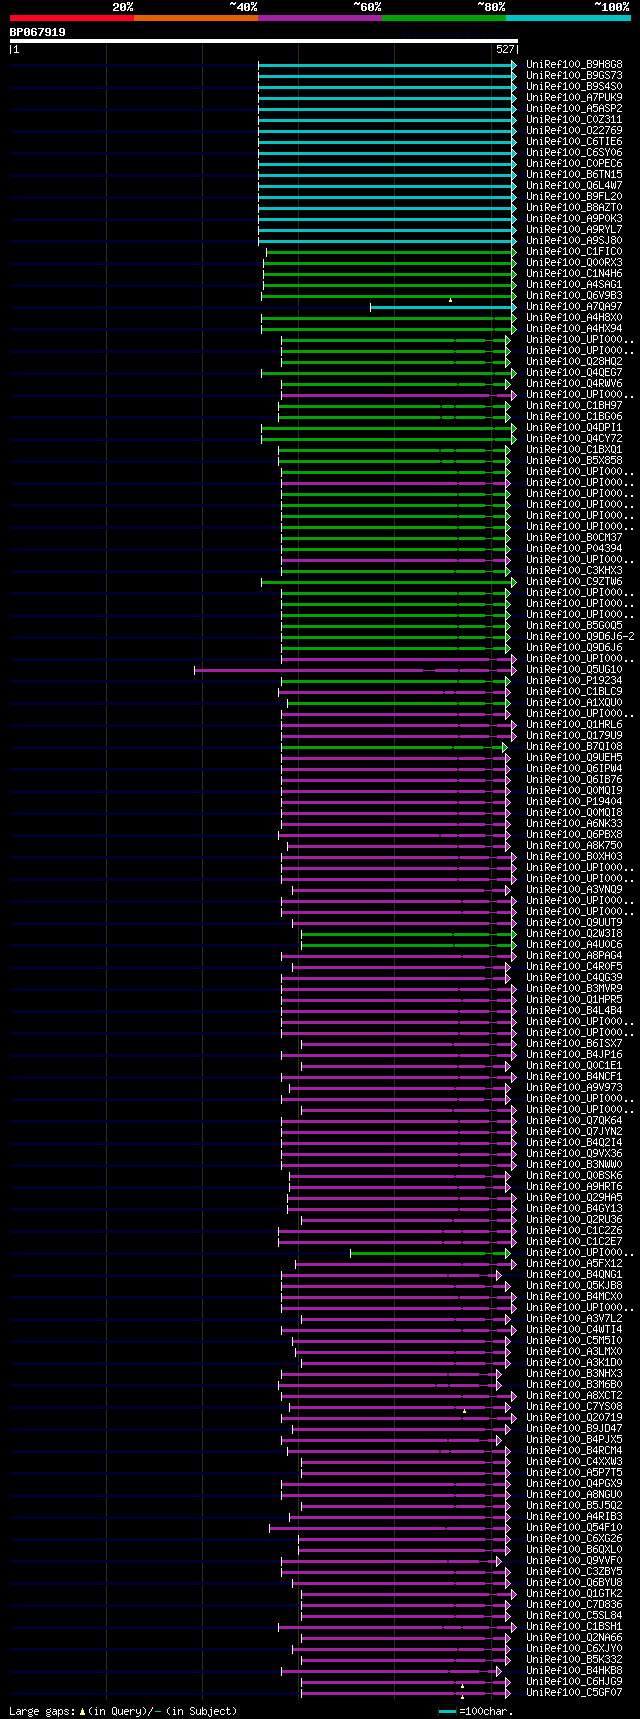Select hit label UniRef100_B7QI08

coord(574,746)
